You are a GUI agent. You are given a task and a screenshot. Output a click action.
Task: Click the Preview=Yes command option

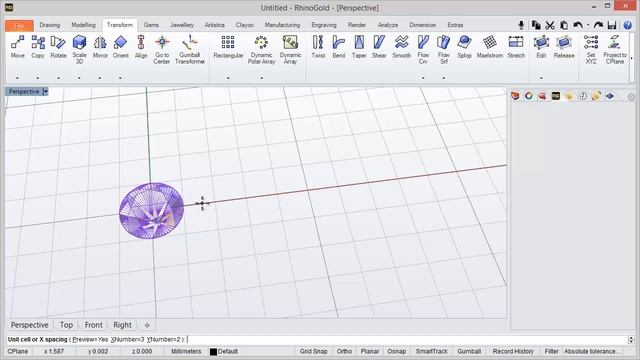pos(90,340)
